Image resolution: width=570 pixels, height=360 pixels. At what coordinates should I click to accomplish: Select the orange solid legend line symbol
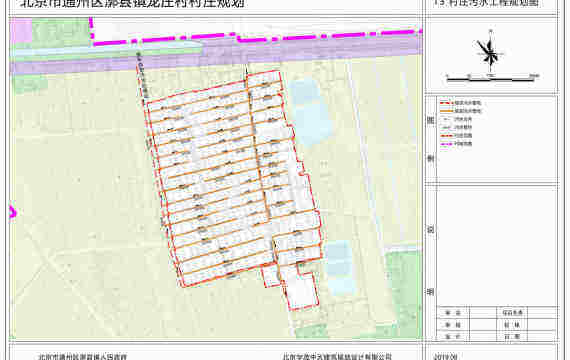click(446, 111)
